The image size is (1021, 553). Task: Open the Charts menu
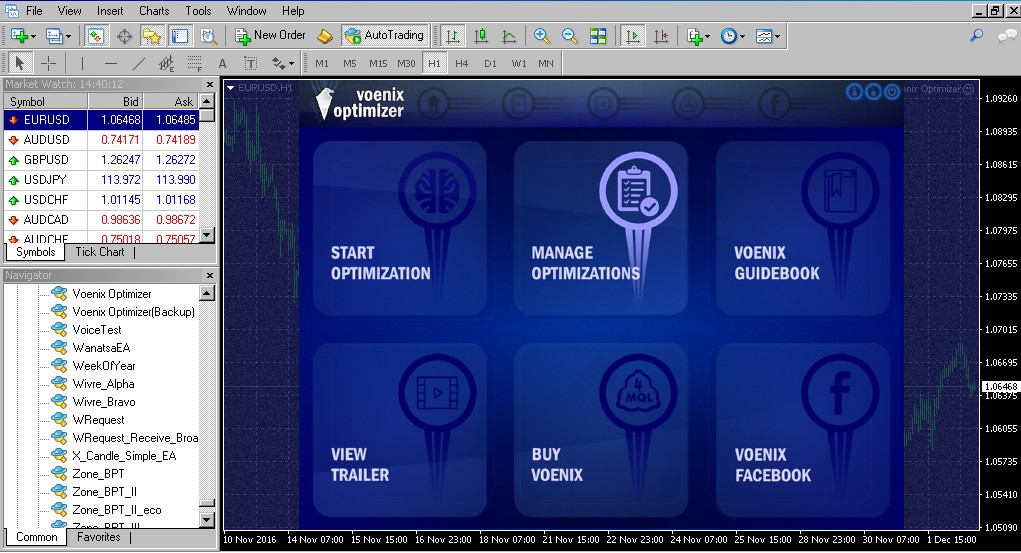click(154, 10)
